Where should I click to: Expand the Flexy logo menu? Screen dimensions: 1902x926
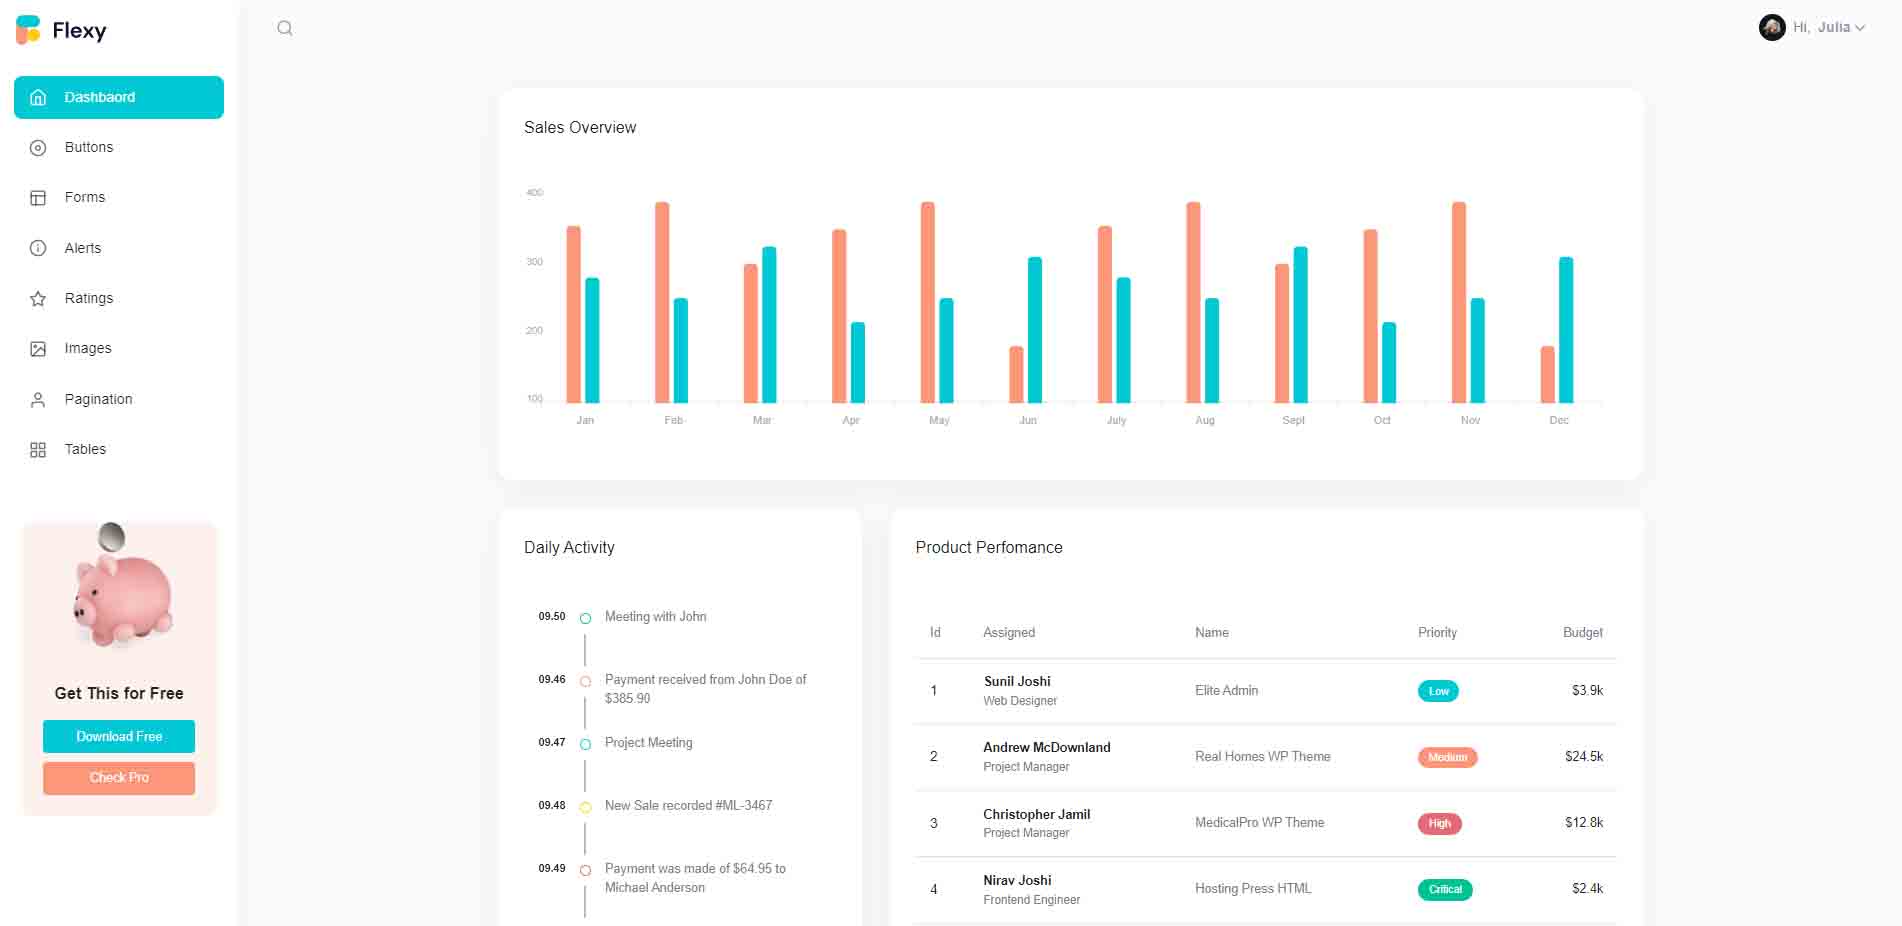62,30
